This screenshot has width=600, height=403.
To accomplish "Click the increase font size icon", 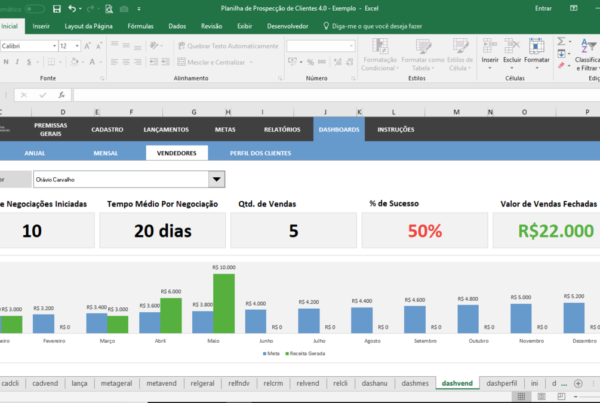I will point(87,46).
